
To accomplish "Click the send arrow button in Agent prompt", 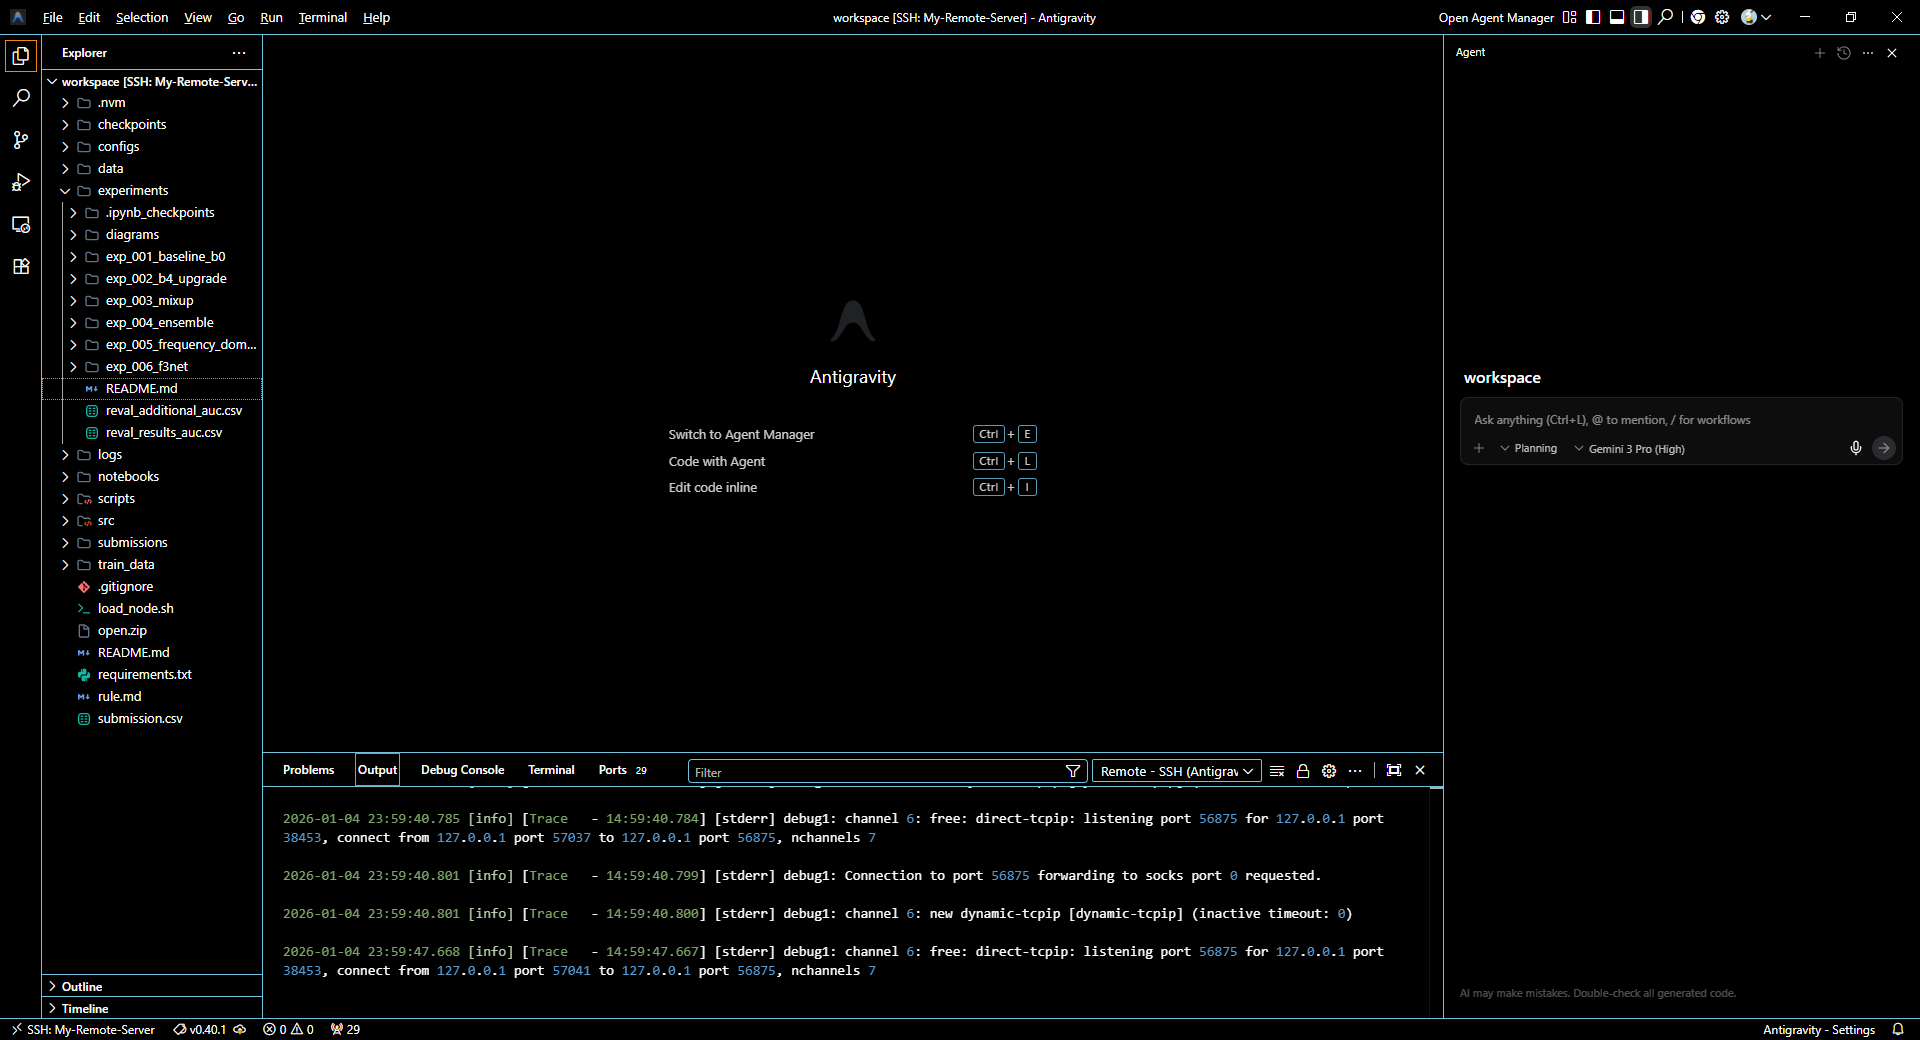I will [x=1884, y=448].
